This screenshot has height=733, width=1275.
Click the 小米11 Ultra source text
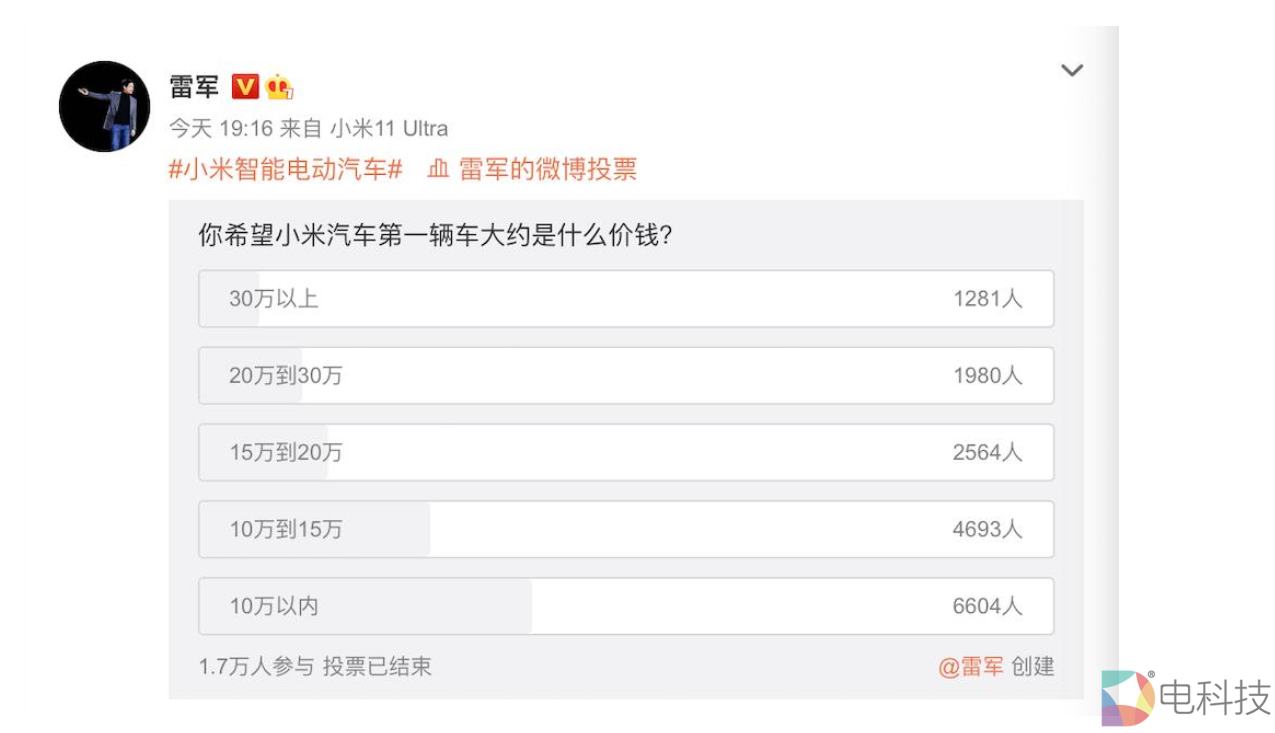pyautogui.click(x=389, y=129)
